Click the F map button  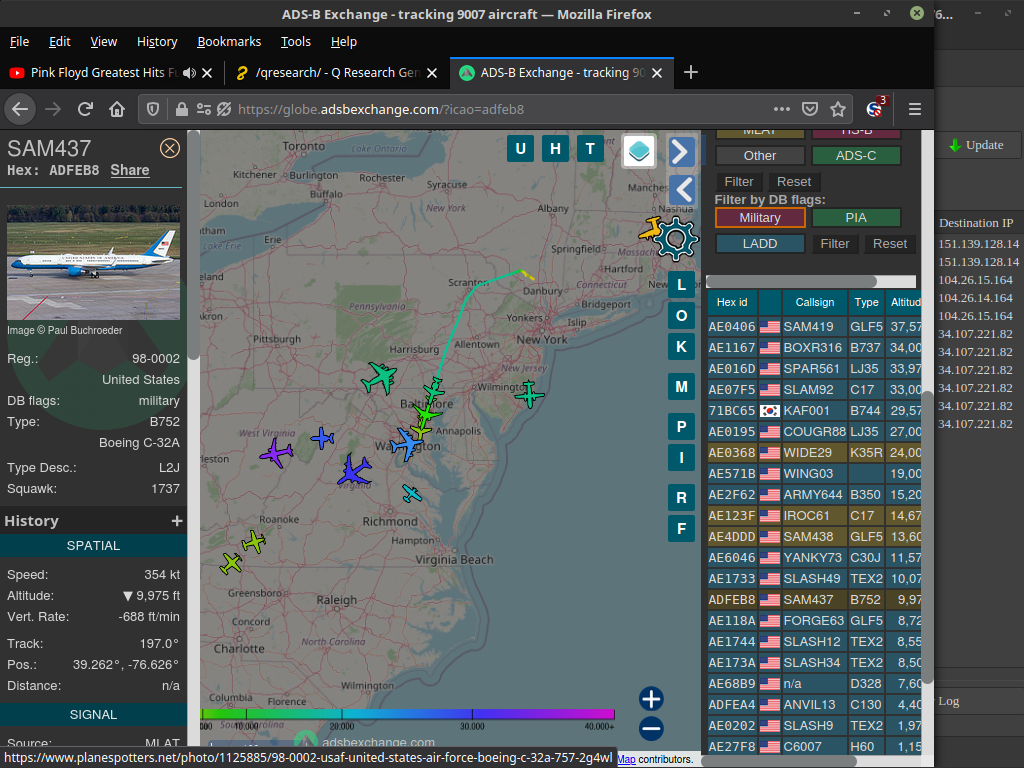tap(681, 528)
